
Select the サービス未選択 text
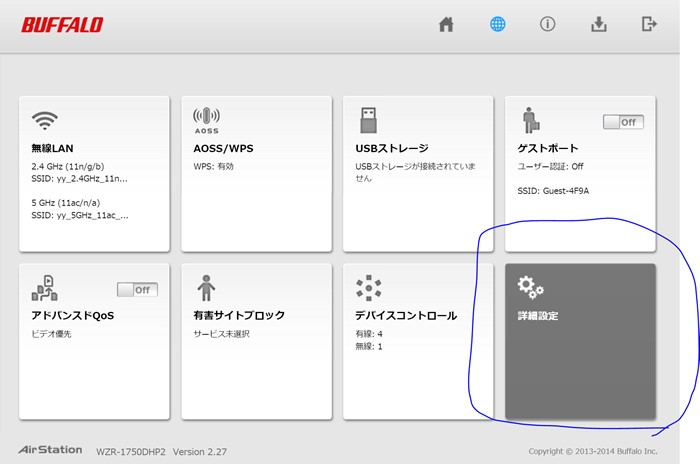221,334
